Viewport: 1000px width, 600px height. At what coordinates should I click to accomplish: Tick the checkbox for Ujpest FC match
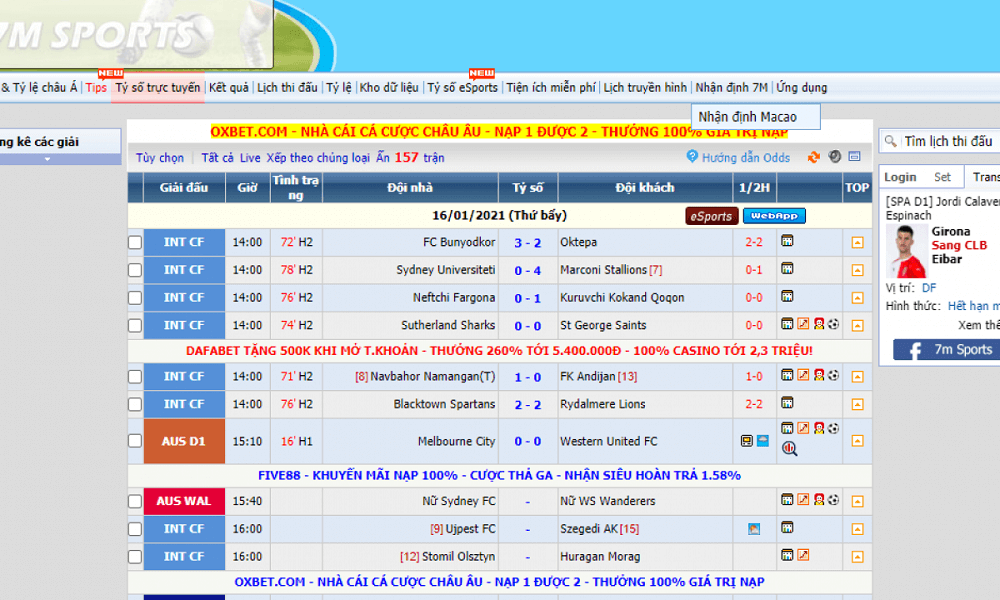pos(135,529)
